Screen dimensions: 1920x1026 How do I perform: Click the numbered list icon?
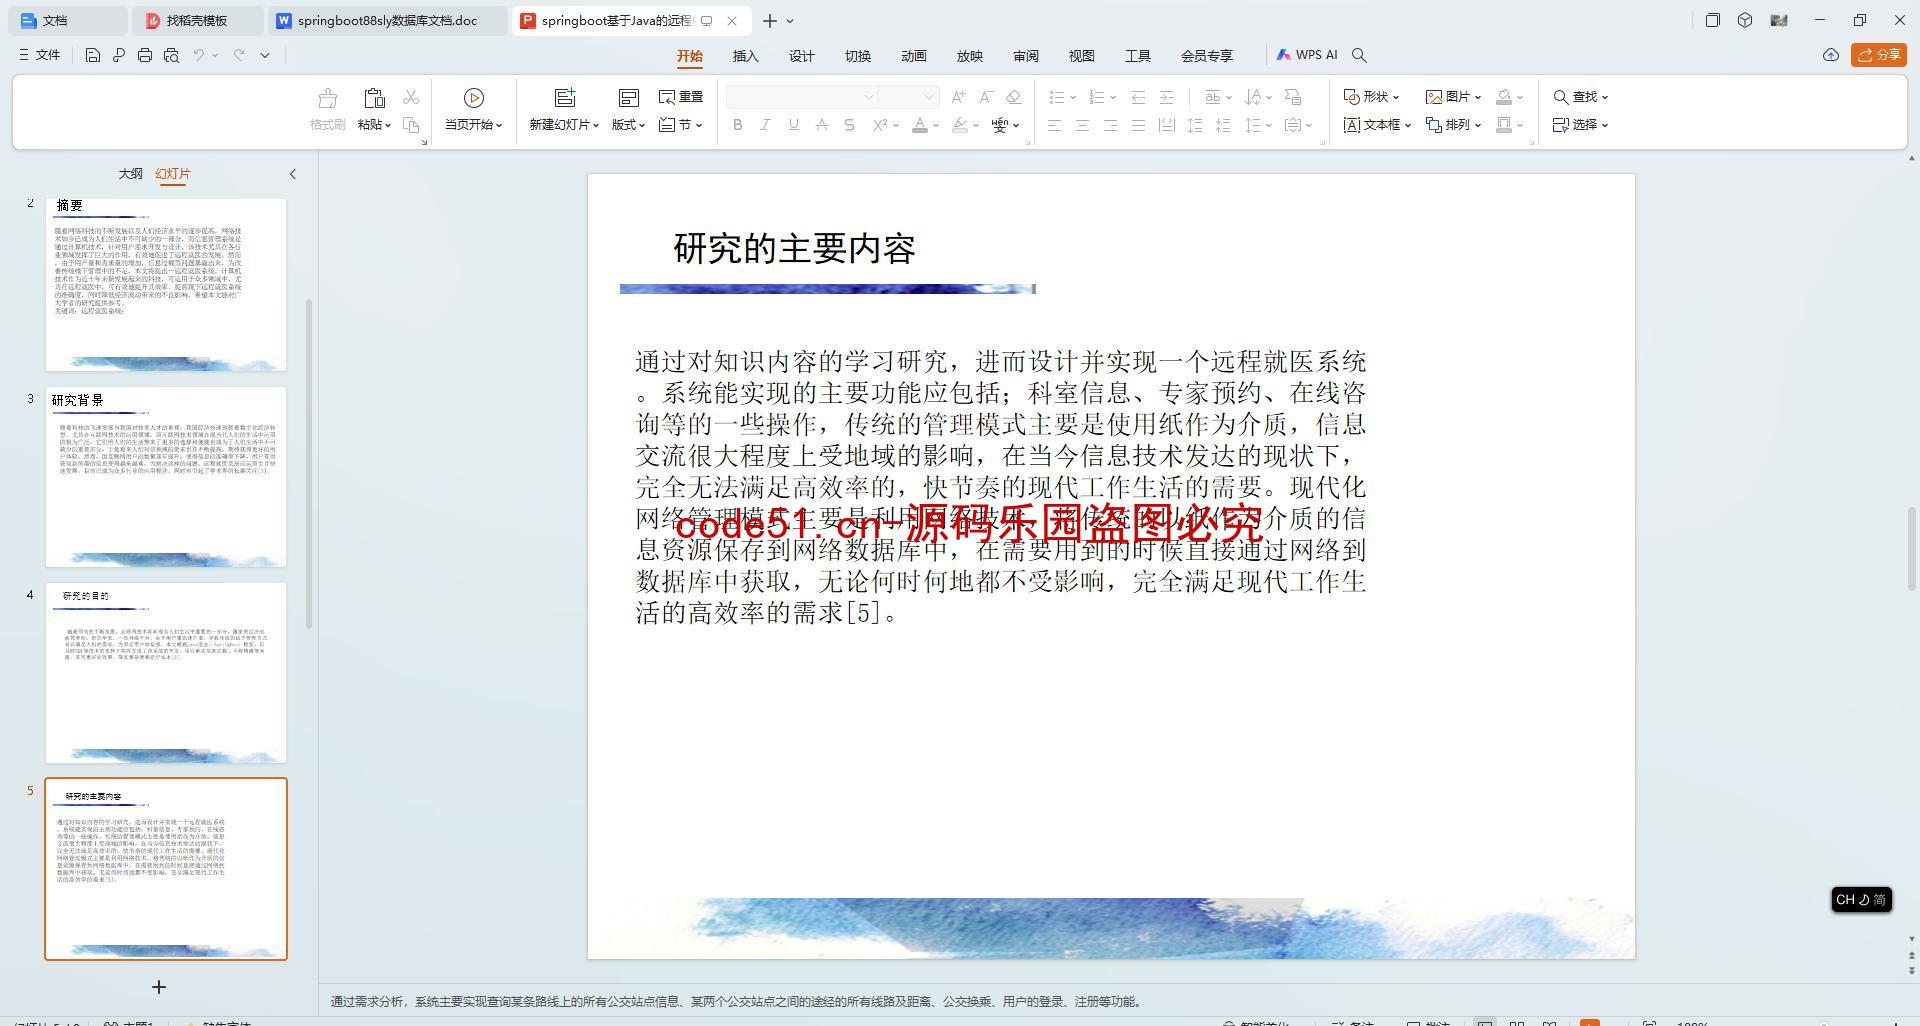(x=1096, y=97)
